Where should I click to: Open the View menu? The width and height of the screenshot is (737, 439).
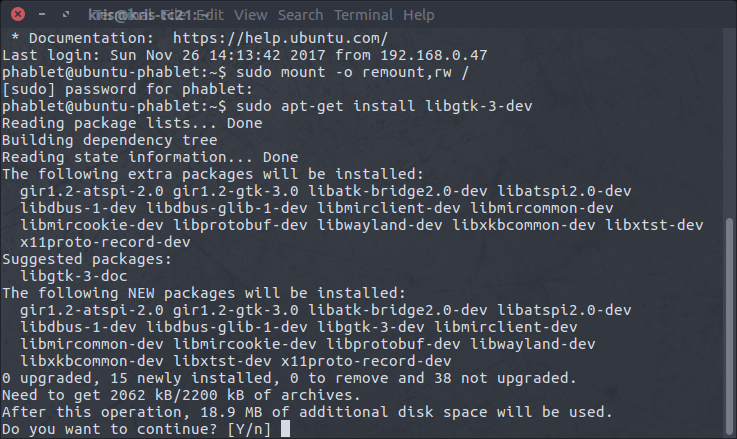coord(251,15)
